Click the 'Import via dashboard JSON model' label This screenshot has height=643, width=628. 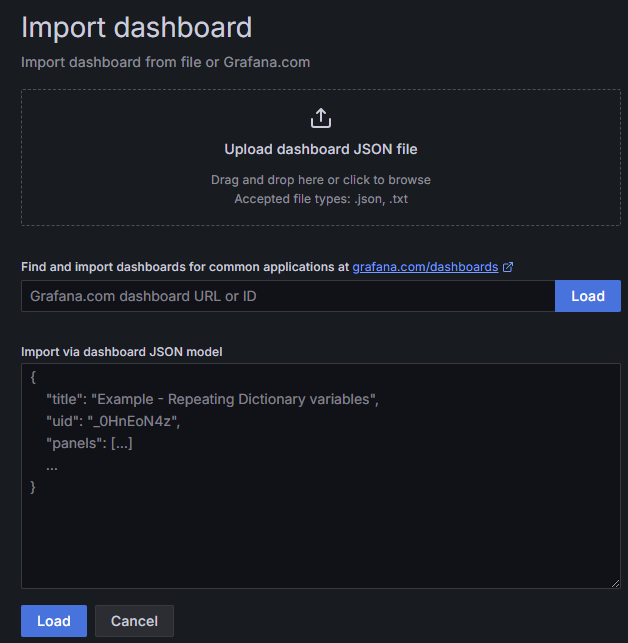pos(122,351)
